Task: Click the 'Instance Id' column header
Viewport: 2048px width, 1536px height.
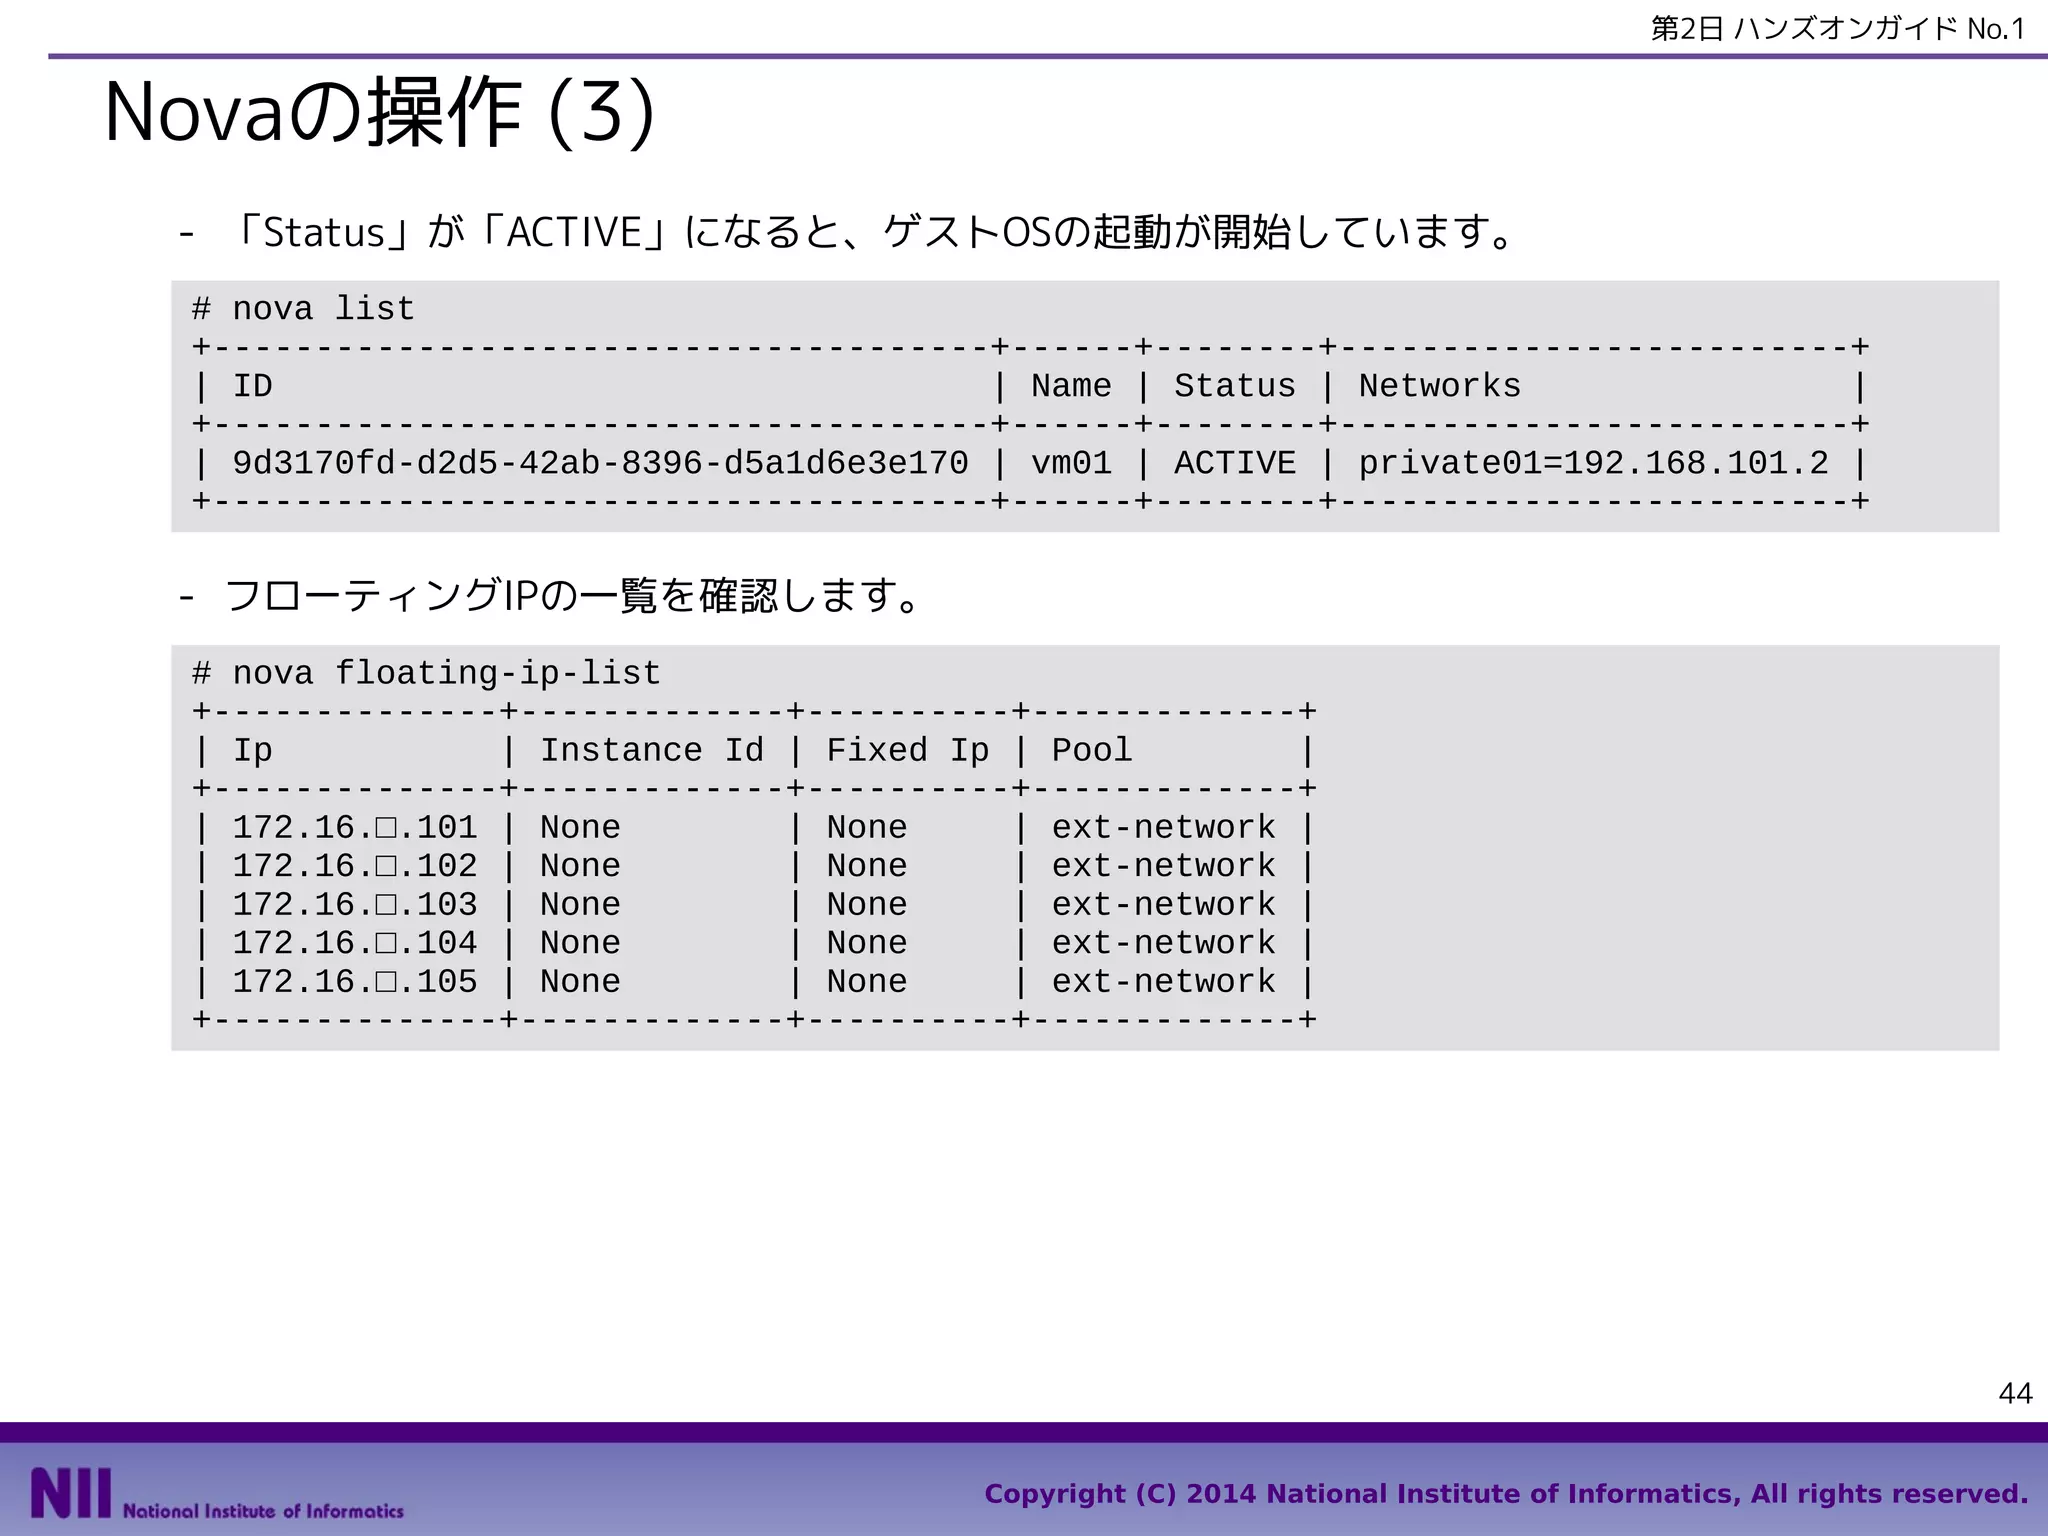Action: click(651, 751)
